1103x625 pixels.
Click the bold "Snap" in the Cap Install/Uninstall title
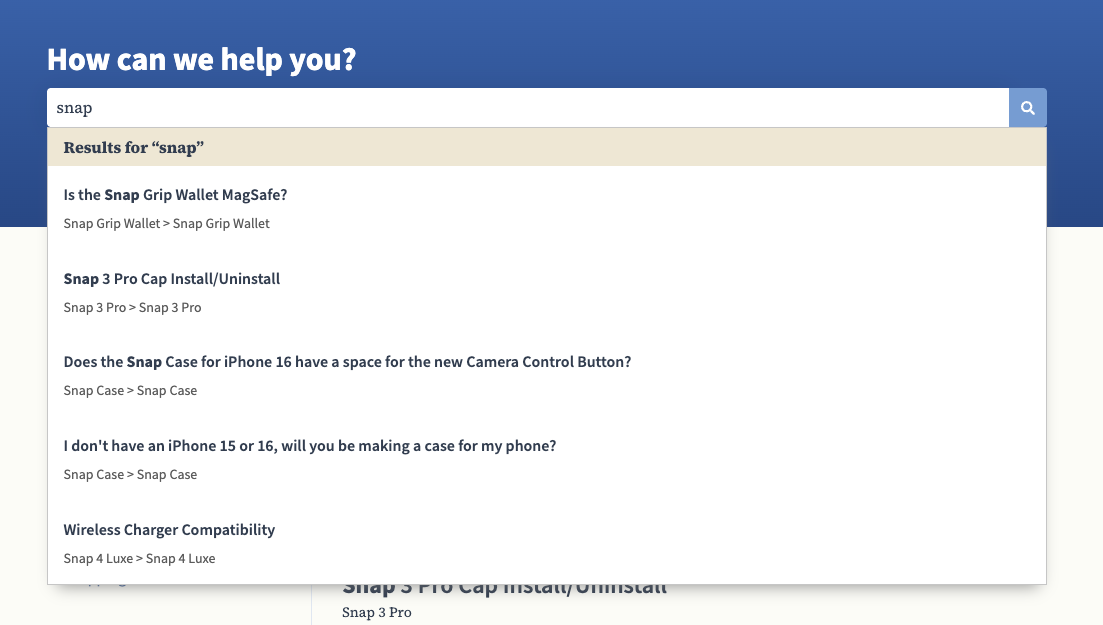point(81,279)
